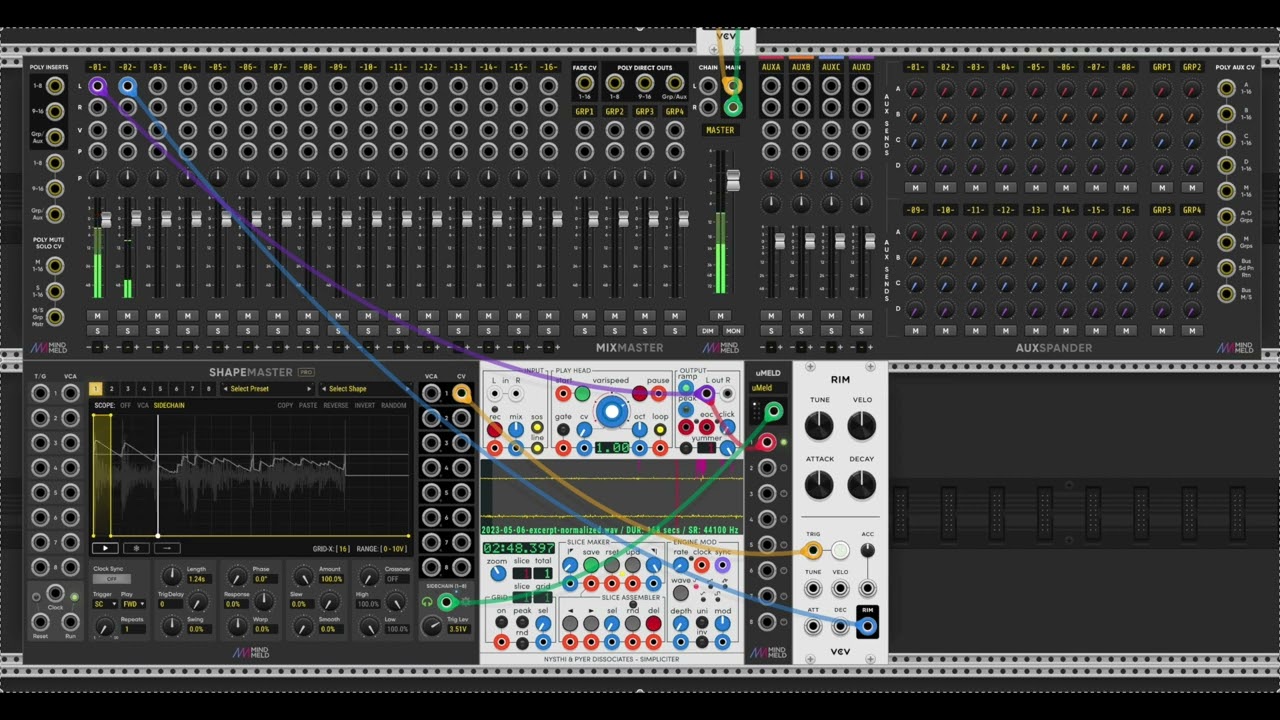Click uMeld input jack 1
The width and height of the screenshot is (1280, 720).
tap(766, 442)
